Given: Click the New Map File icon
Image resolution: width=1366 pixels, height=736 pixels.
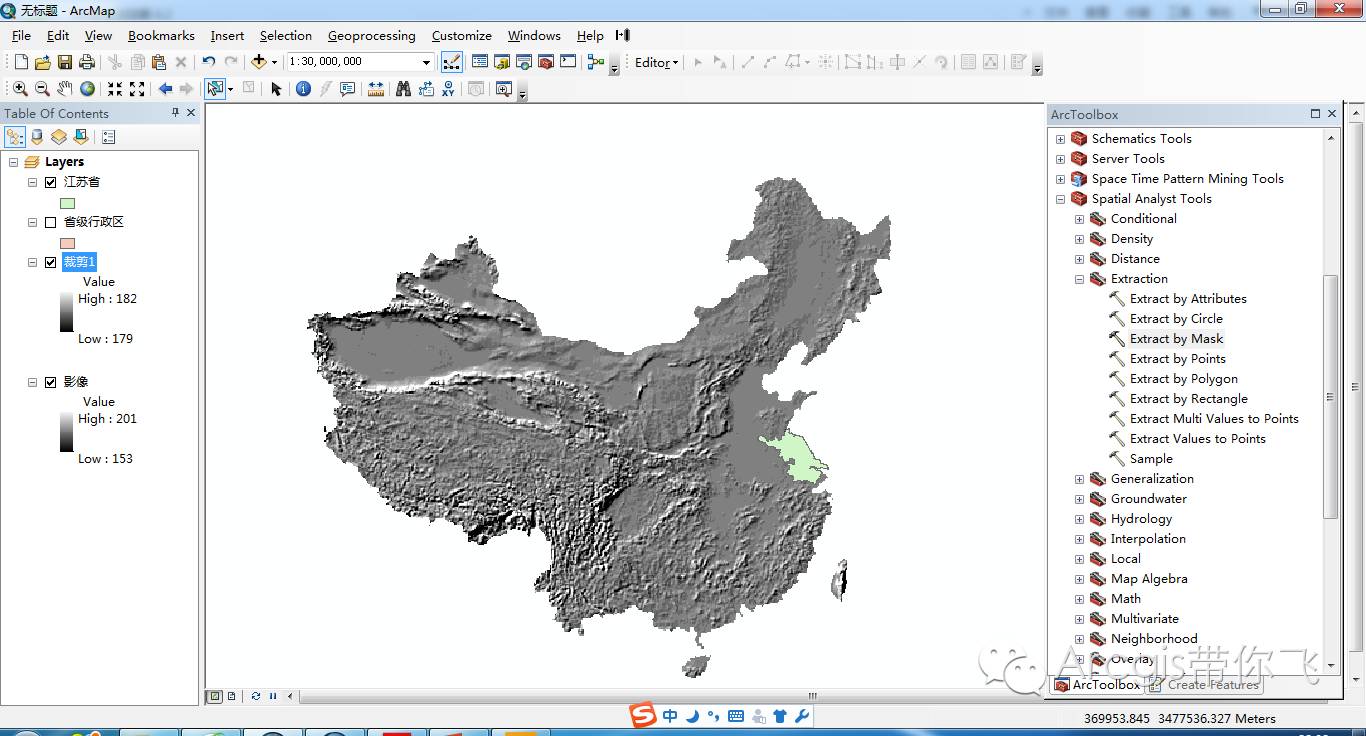Looking at the screenshot, I should [x=21, y=62].
